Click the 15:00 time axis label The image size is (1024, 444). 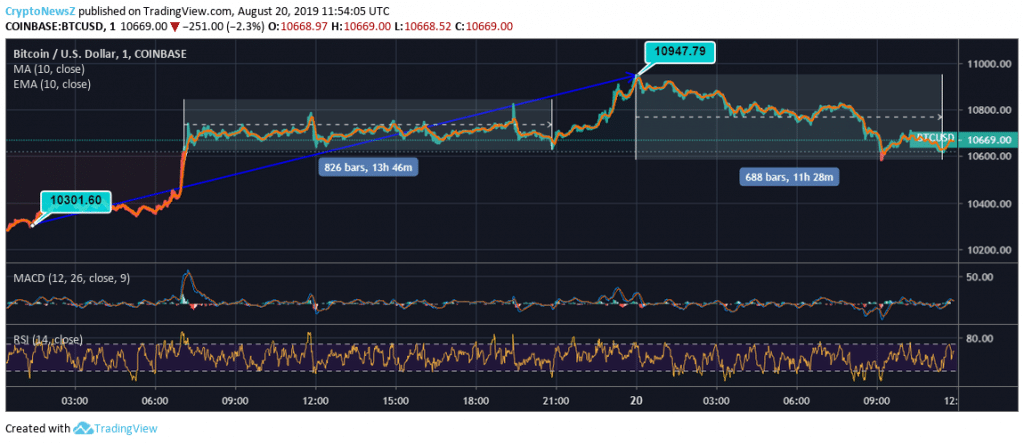(396, 400)
